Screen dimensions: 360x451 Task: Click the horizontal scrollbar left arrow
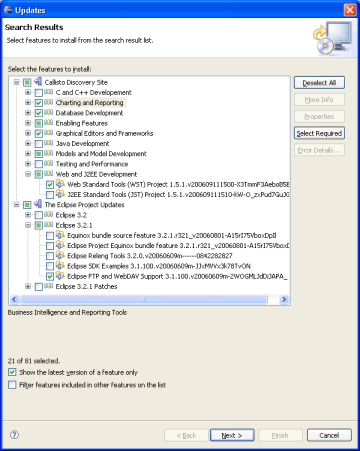pos(14,299)
